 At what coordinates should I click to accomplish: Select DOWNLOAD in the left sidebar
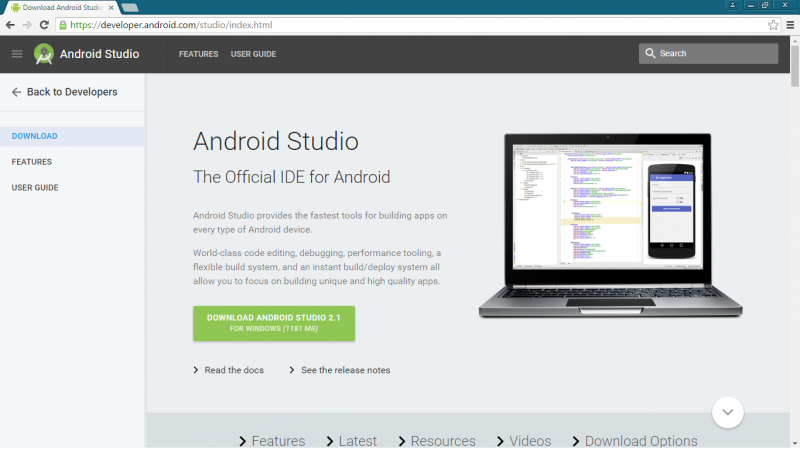point(35,136)
